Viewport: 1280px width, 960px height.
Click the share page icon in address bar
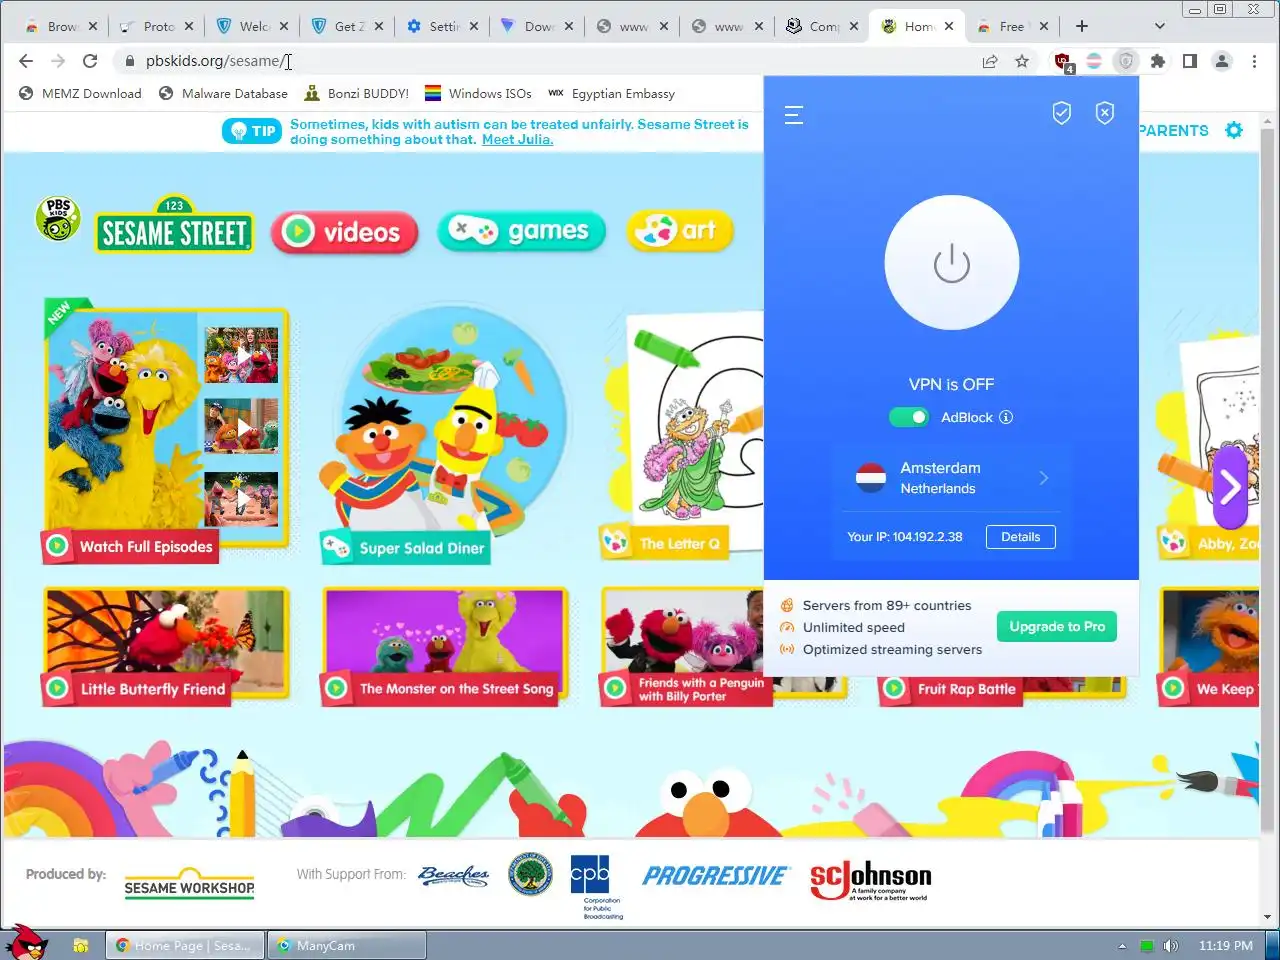(990, 61)
